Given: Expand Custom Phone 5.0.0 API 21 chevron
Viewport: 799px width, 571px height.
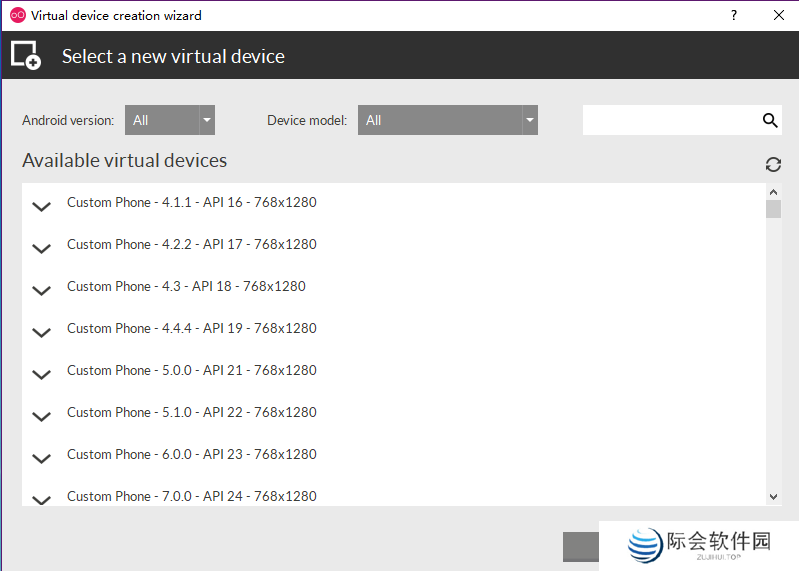Looking at the screenshot, I should click(x=41, y=375).
